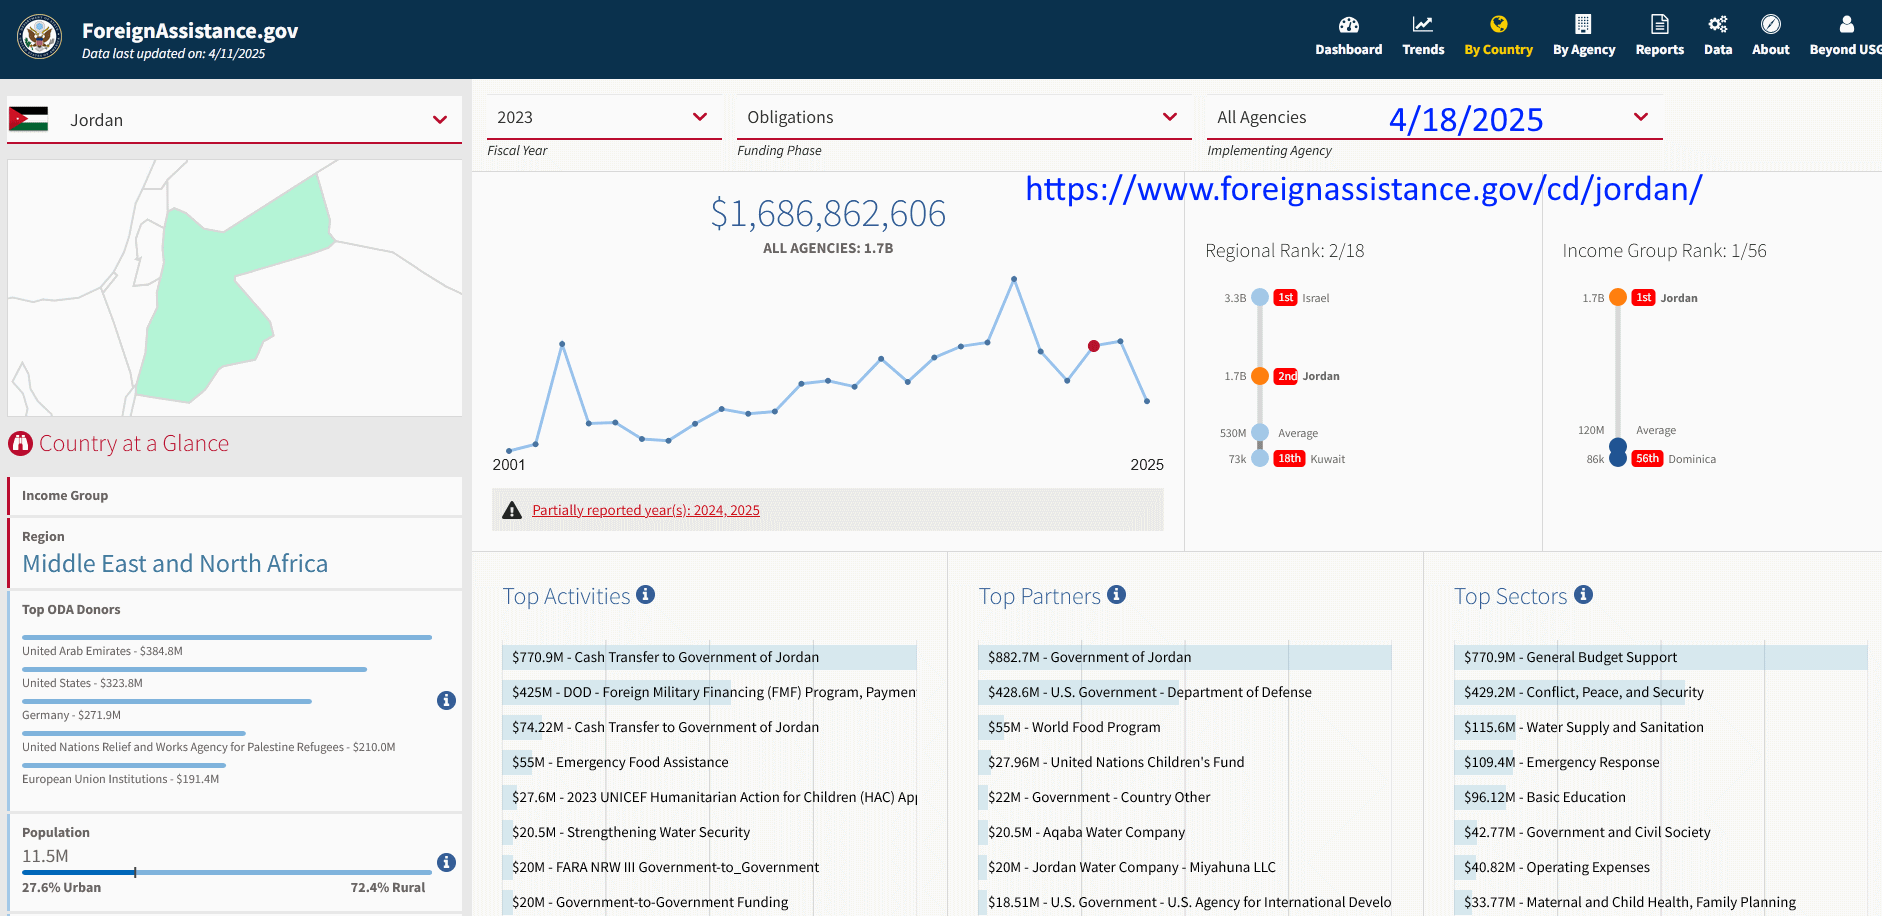
Task: Click the ForeignAssistance.gov site title
Action: click(190, 31)
